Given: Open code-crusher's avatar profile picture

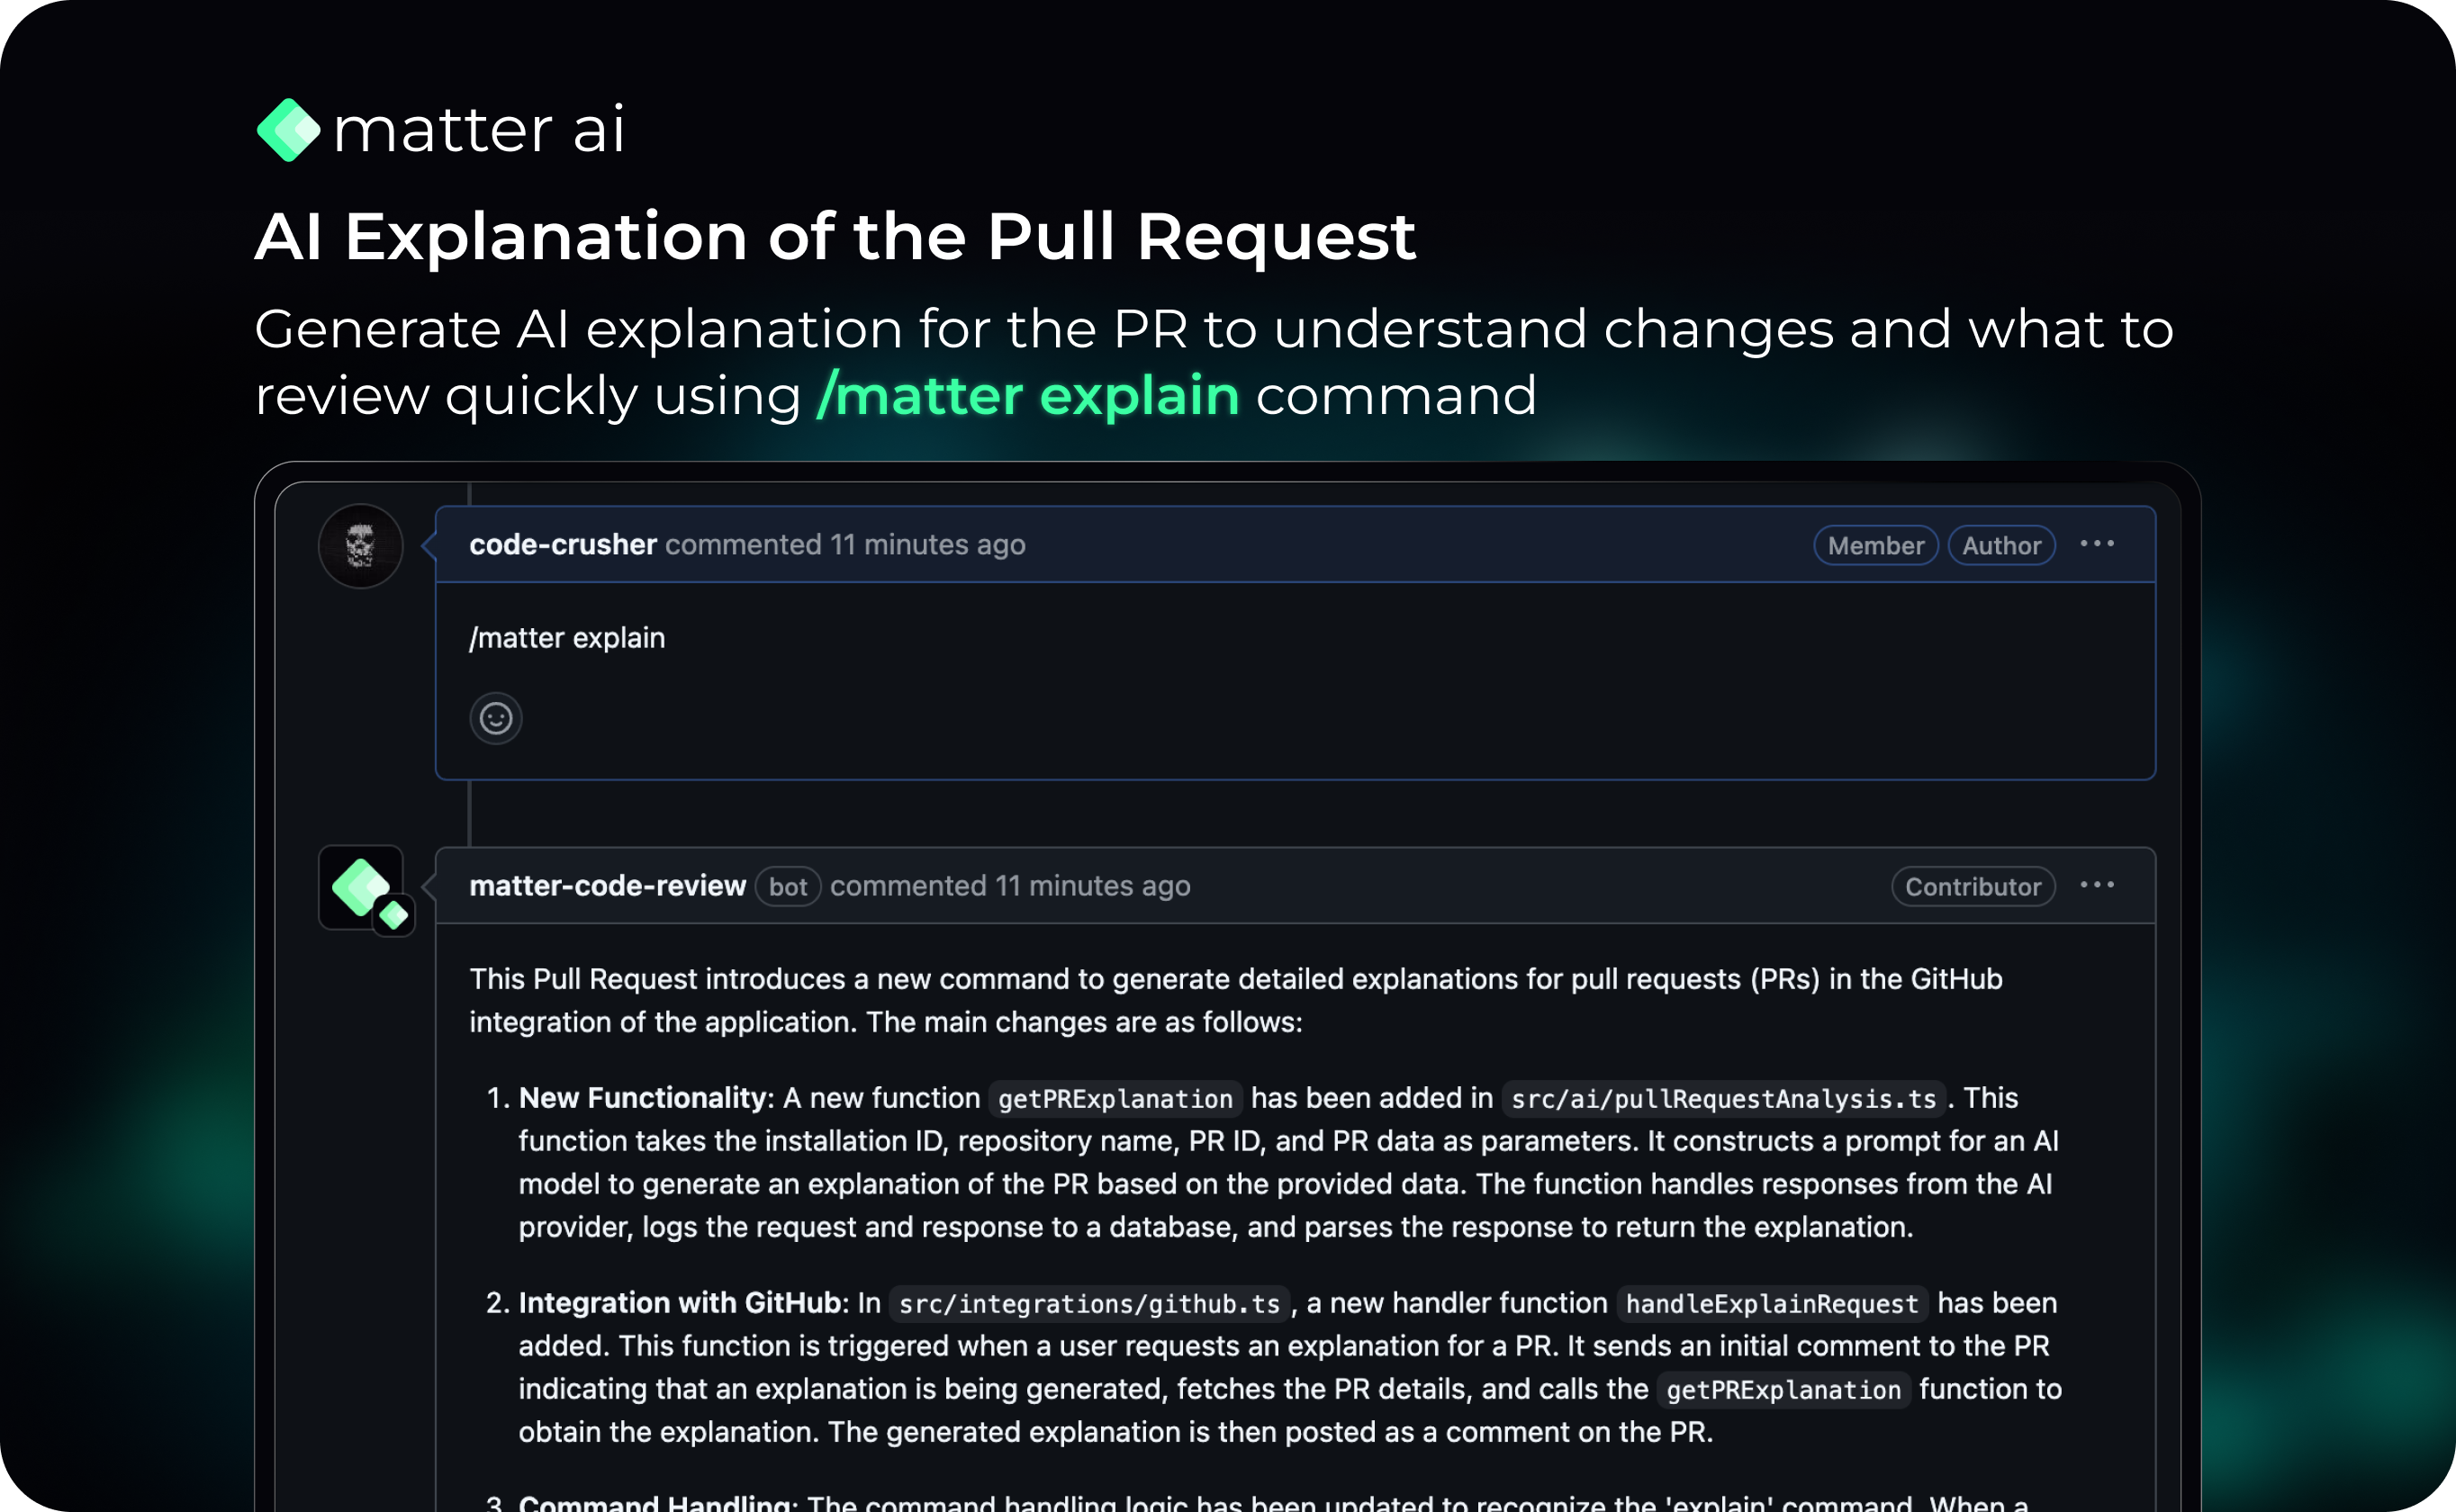Looking at the screenshot, I should (360, 546).
